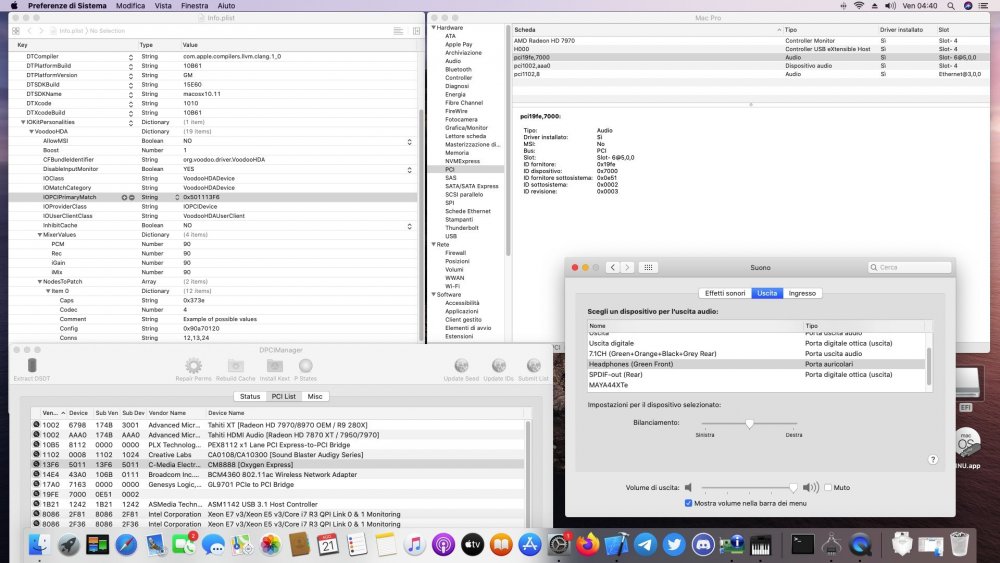Click help question mark button in Suono
This screenshot has width=1000, height=563.
click(x=932, y=459)
